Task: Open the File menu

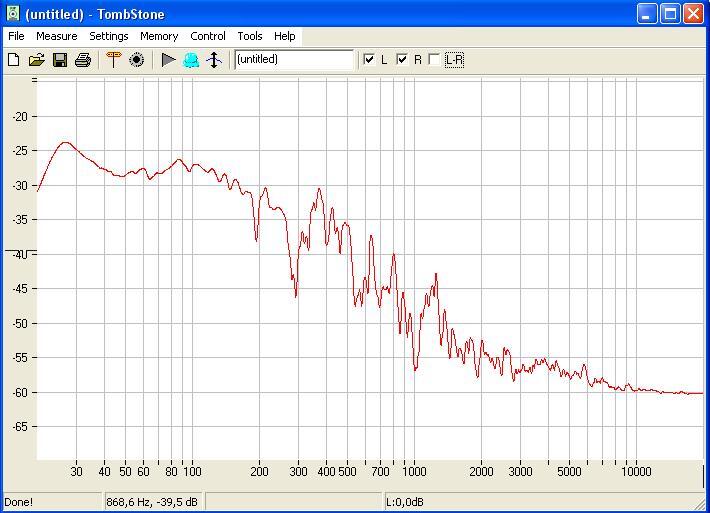Action: 16,36
